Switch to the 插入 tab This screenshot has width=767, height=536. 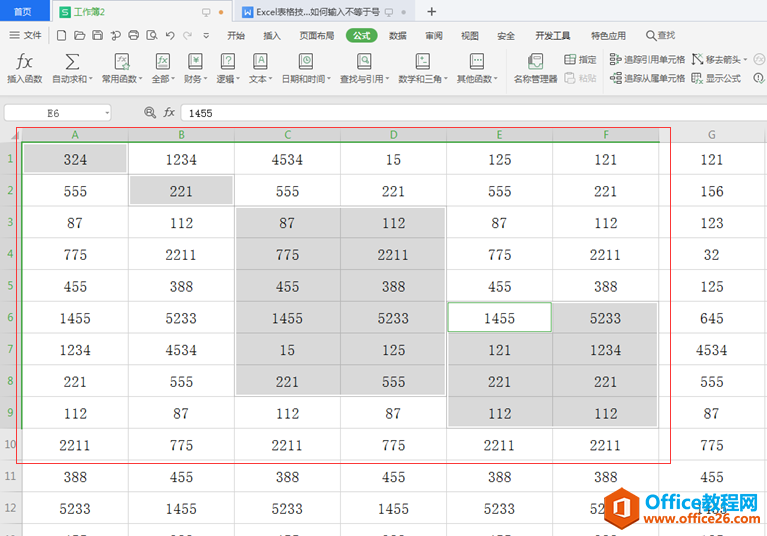coord(271,35)
